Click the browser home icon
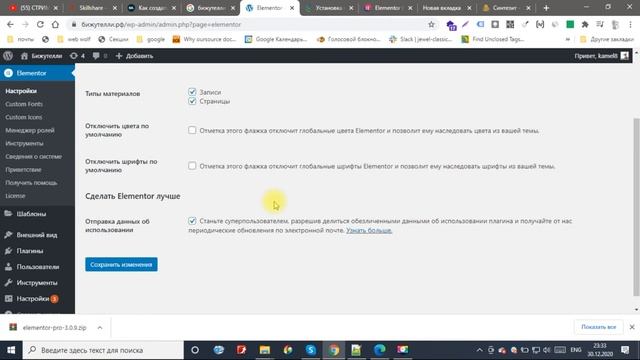The width and height of the screenshot is (640, 360). pos(55,24)
